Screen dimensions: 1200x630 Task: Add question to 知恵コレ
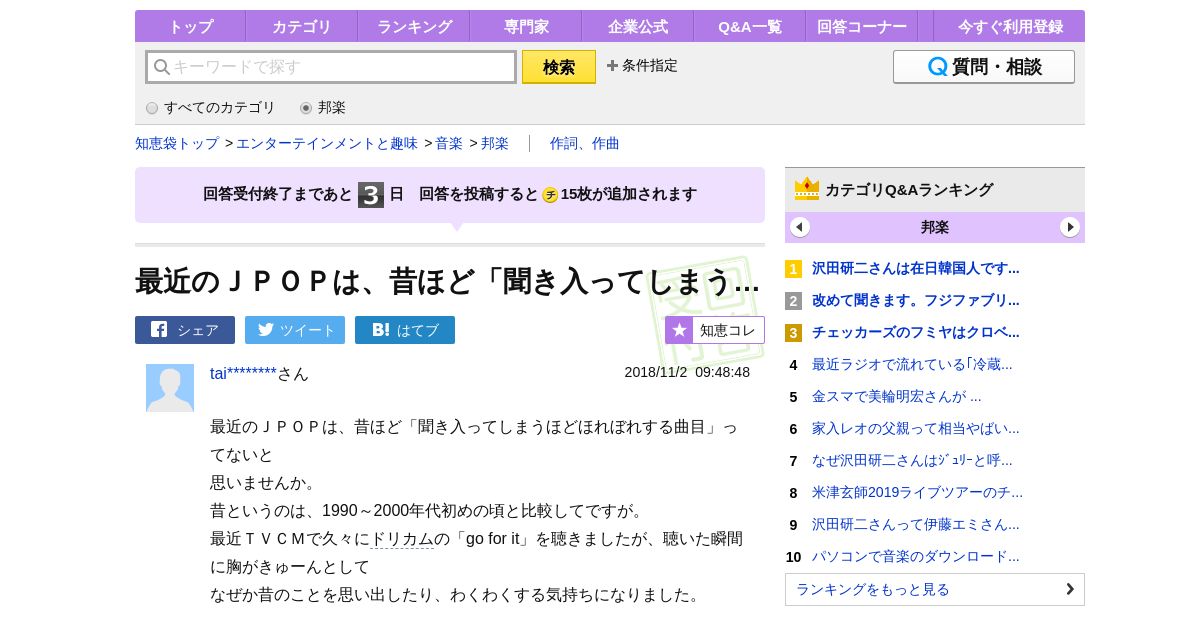(x=715, y=330)
